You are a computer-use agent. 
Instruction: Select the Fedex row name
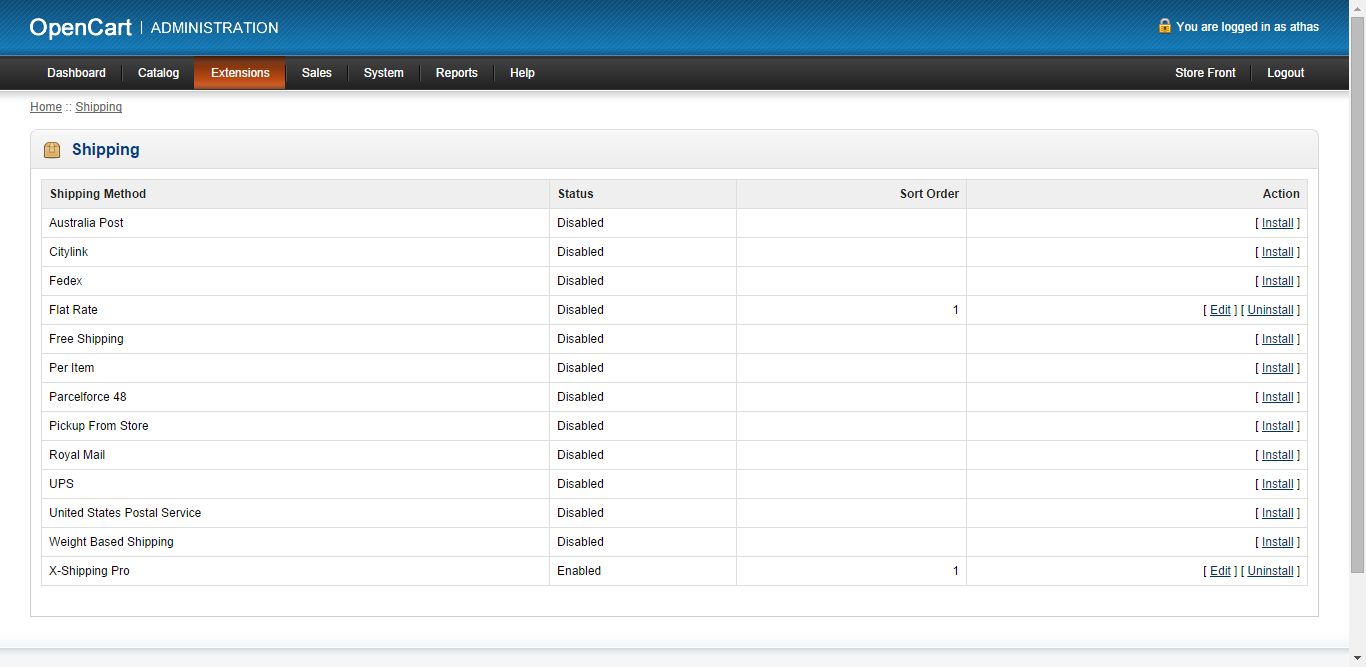pyautogui.click(x=66, y=281)
